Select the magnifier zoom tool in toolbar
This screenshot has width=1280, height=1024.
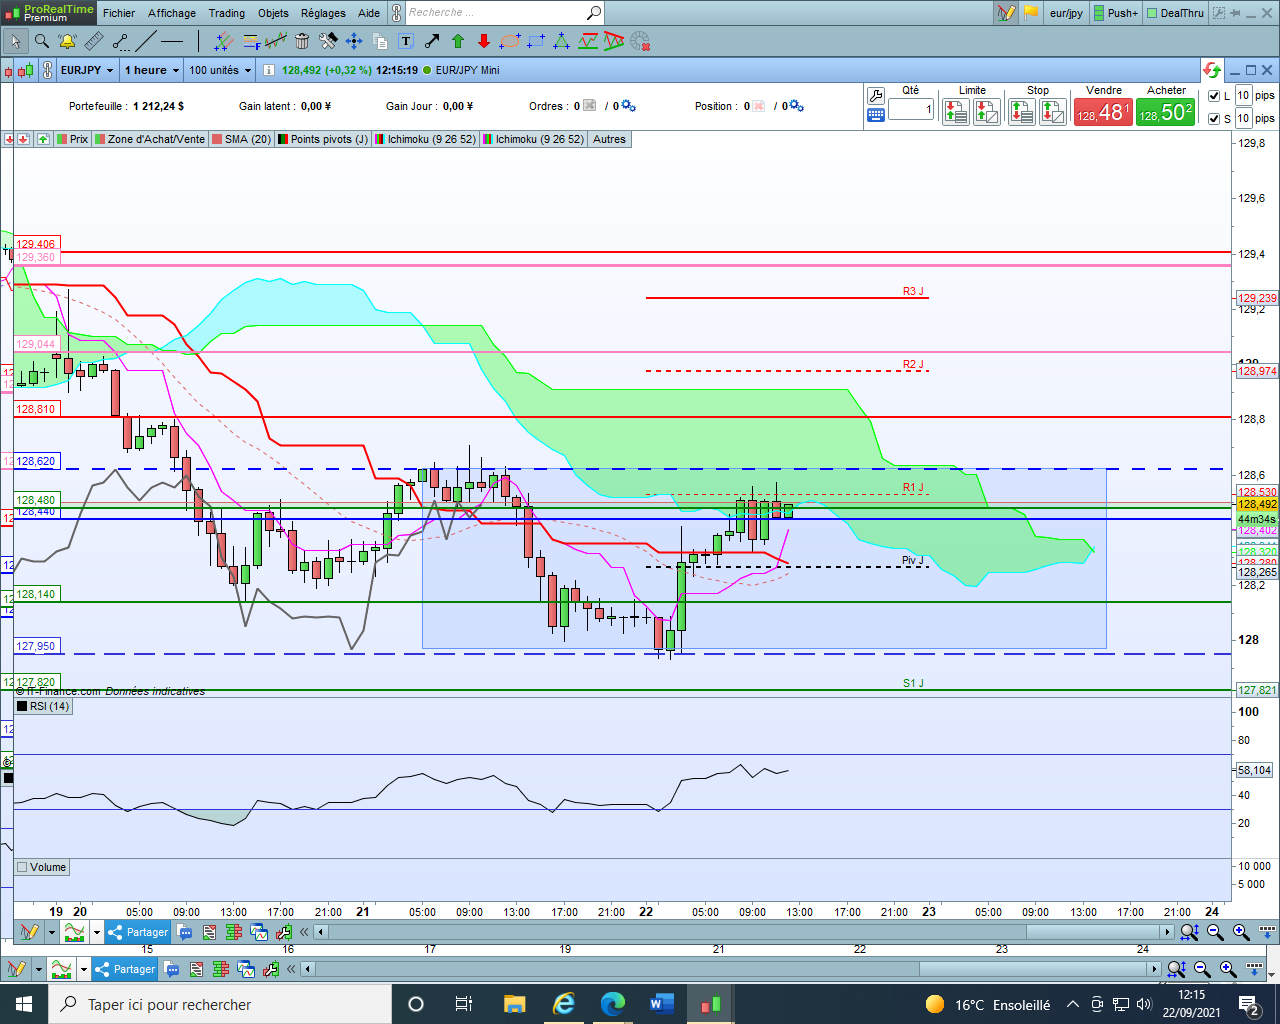click(42, 41)
